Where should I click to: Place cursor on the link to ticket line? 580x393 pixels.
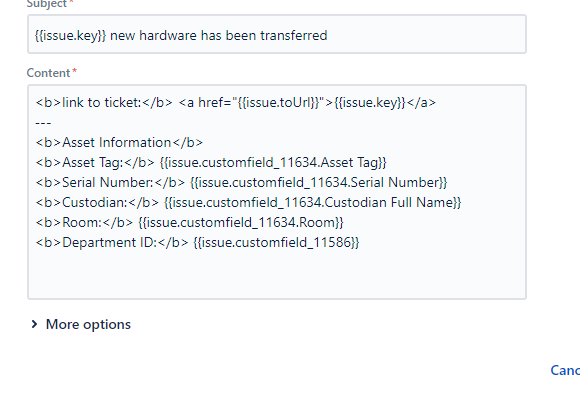click(236, 103)
